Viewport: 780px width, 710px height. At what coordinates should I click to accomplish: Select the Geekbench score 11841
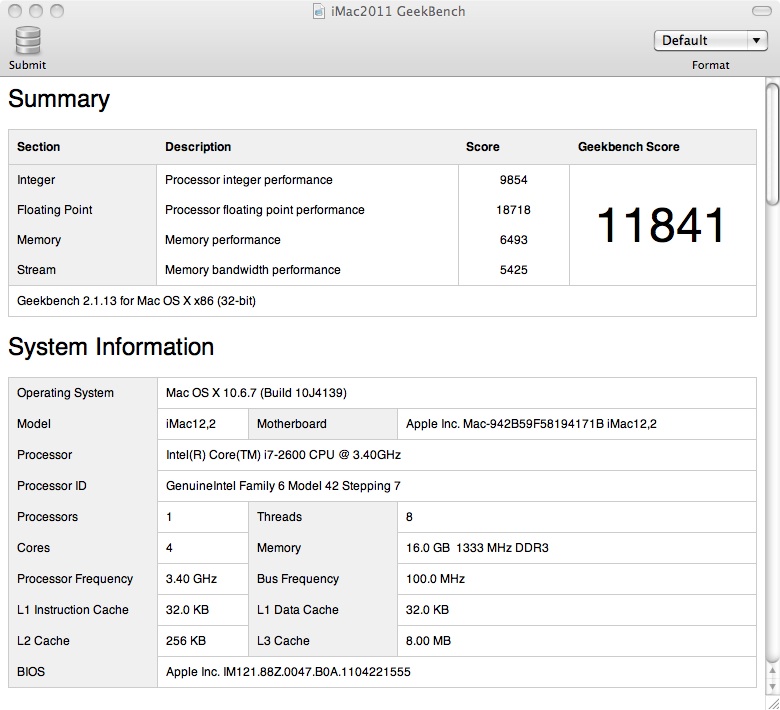coord(661,225)
